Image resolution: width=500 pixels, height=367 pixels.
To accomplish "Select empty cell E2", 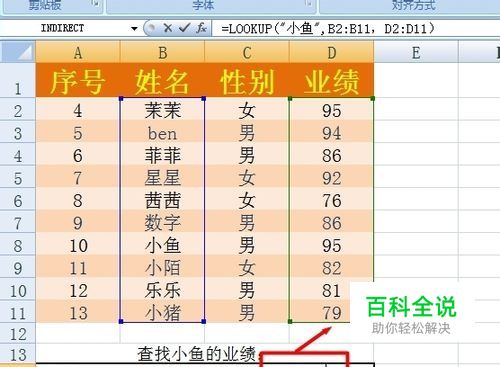I will pos(416,109).
